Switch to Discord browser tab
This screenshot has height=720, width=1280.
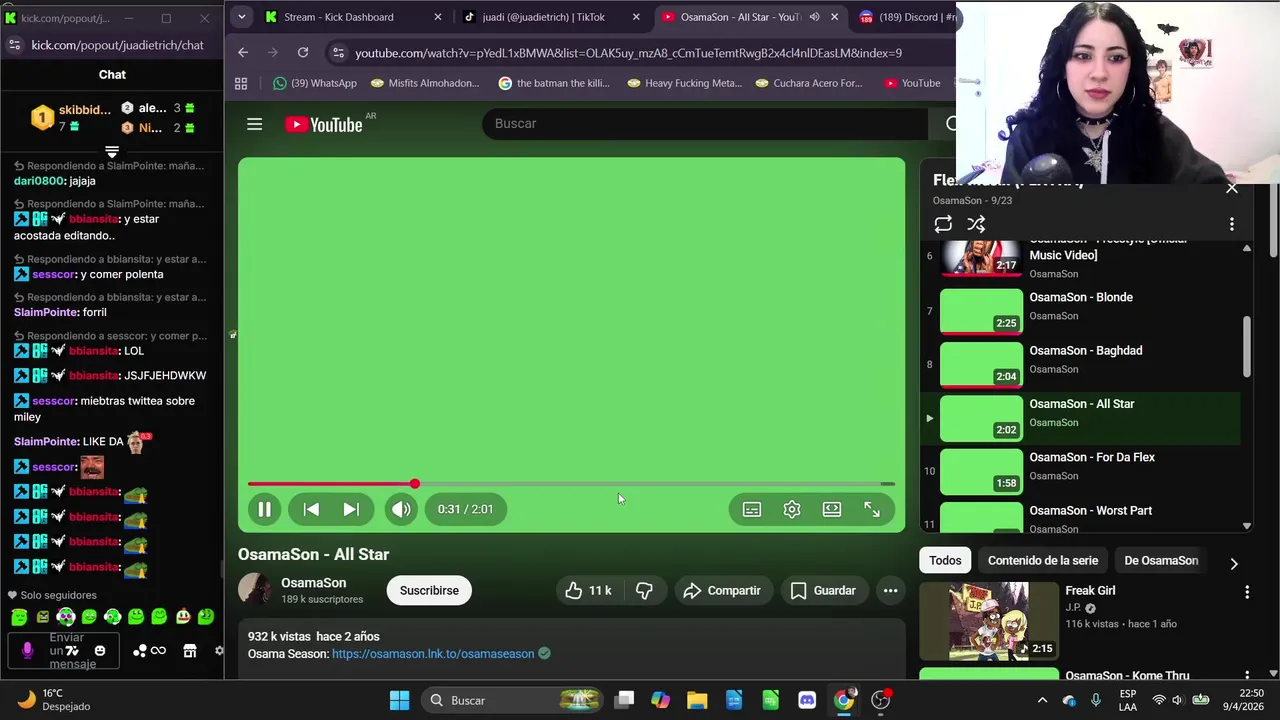[x=905, y=17]
